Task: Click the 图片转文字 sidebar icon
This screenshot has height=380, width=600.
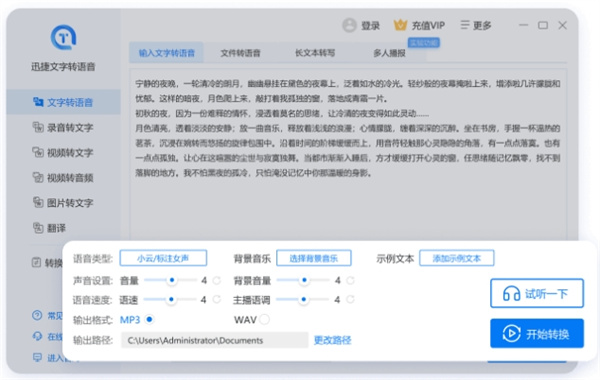Action: coord(38,202)
